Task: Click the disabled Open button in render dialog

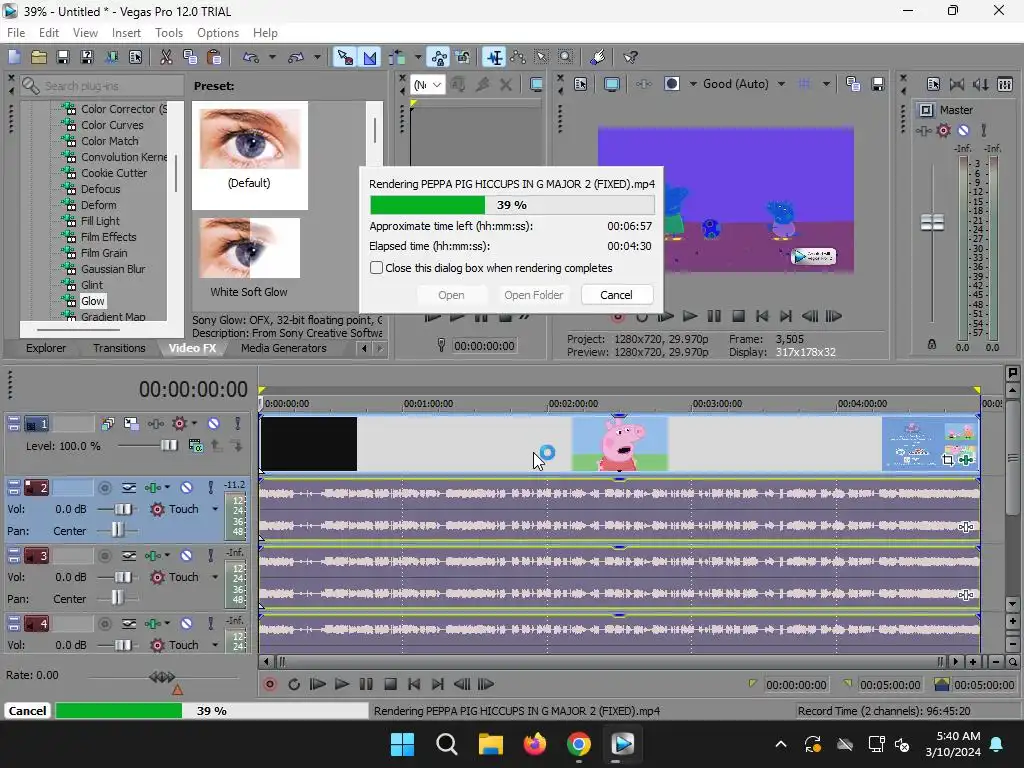Action: point(451,295)
